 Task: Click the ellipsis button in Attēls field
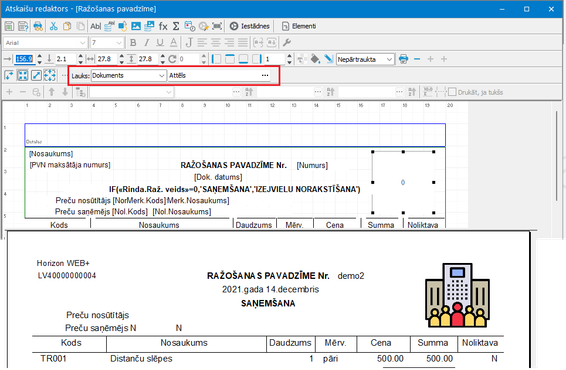[x=265, y=75]
